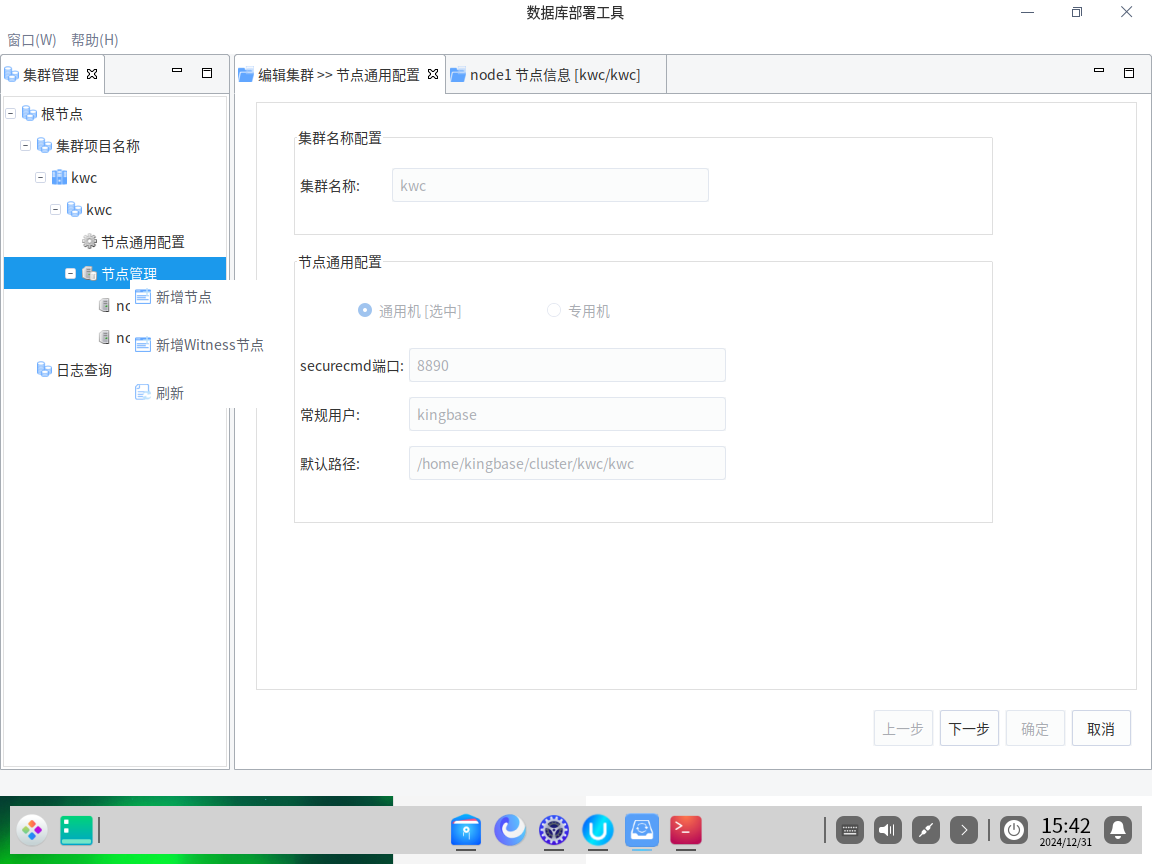Open the terminal icon in taskbar

(x=685, y=830)
